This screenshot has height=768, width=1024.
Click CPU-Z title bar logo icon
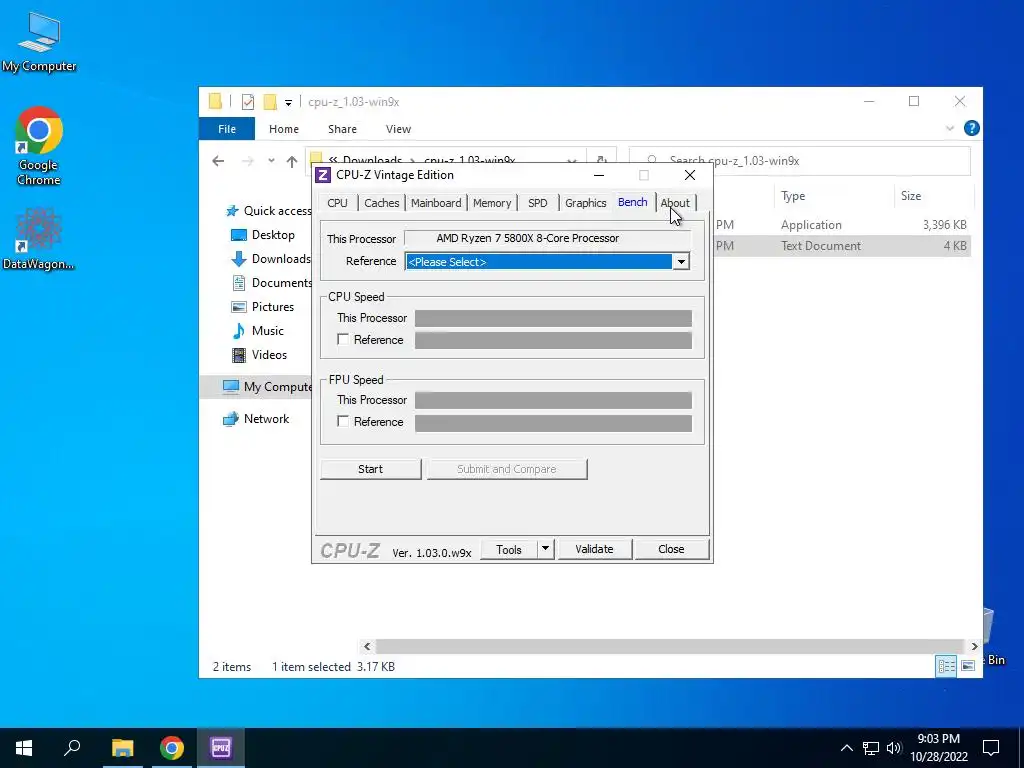pyautogui.click(x=323, y=175)
